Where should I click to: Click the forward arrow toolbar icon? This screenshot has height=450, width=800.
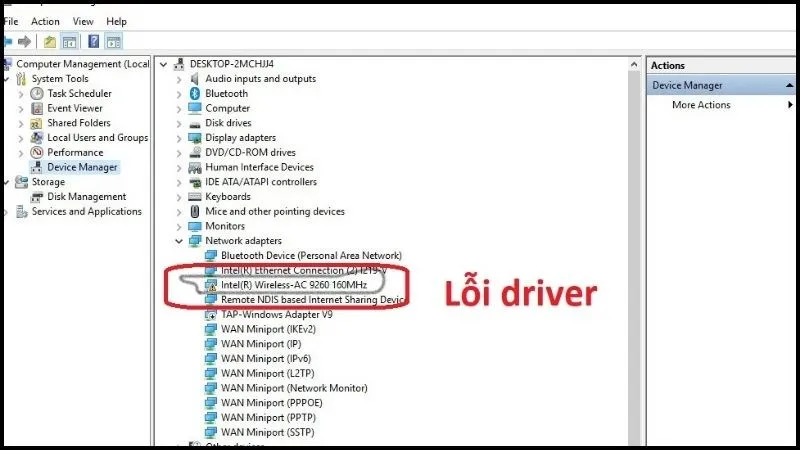tap(24, 42)
